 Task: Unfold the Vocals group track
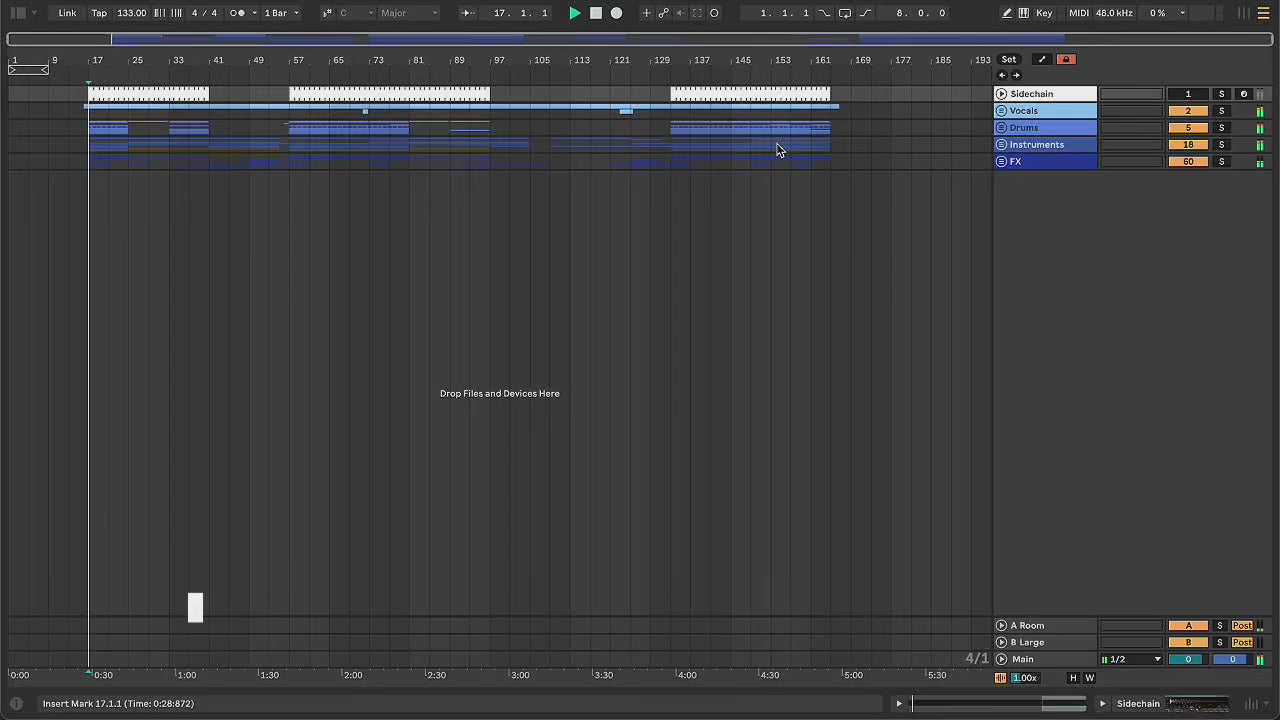tap(1001, 111)
